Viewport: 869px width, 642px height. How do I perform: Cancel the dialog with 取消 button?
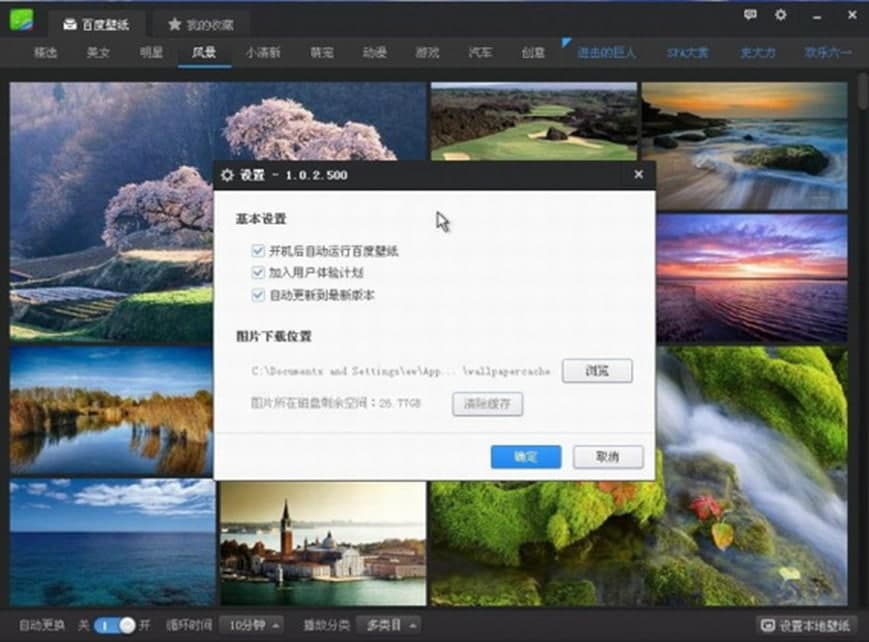607,457
